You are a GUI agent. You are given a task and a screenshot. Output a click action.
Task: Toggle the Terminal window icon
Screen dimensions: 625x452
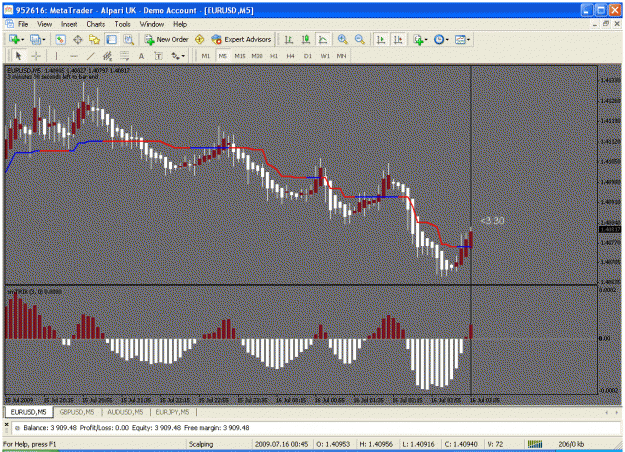click(111, 39)
